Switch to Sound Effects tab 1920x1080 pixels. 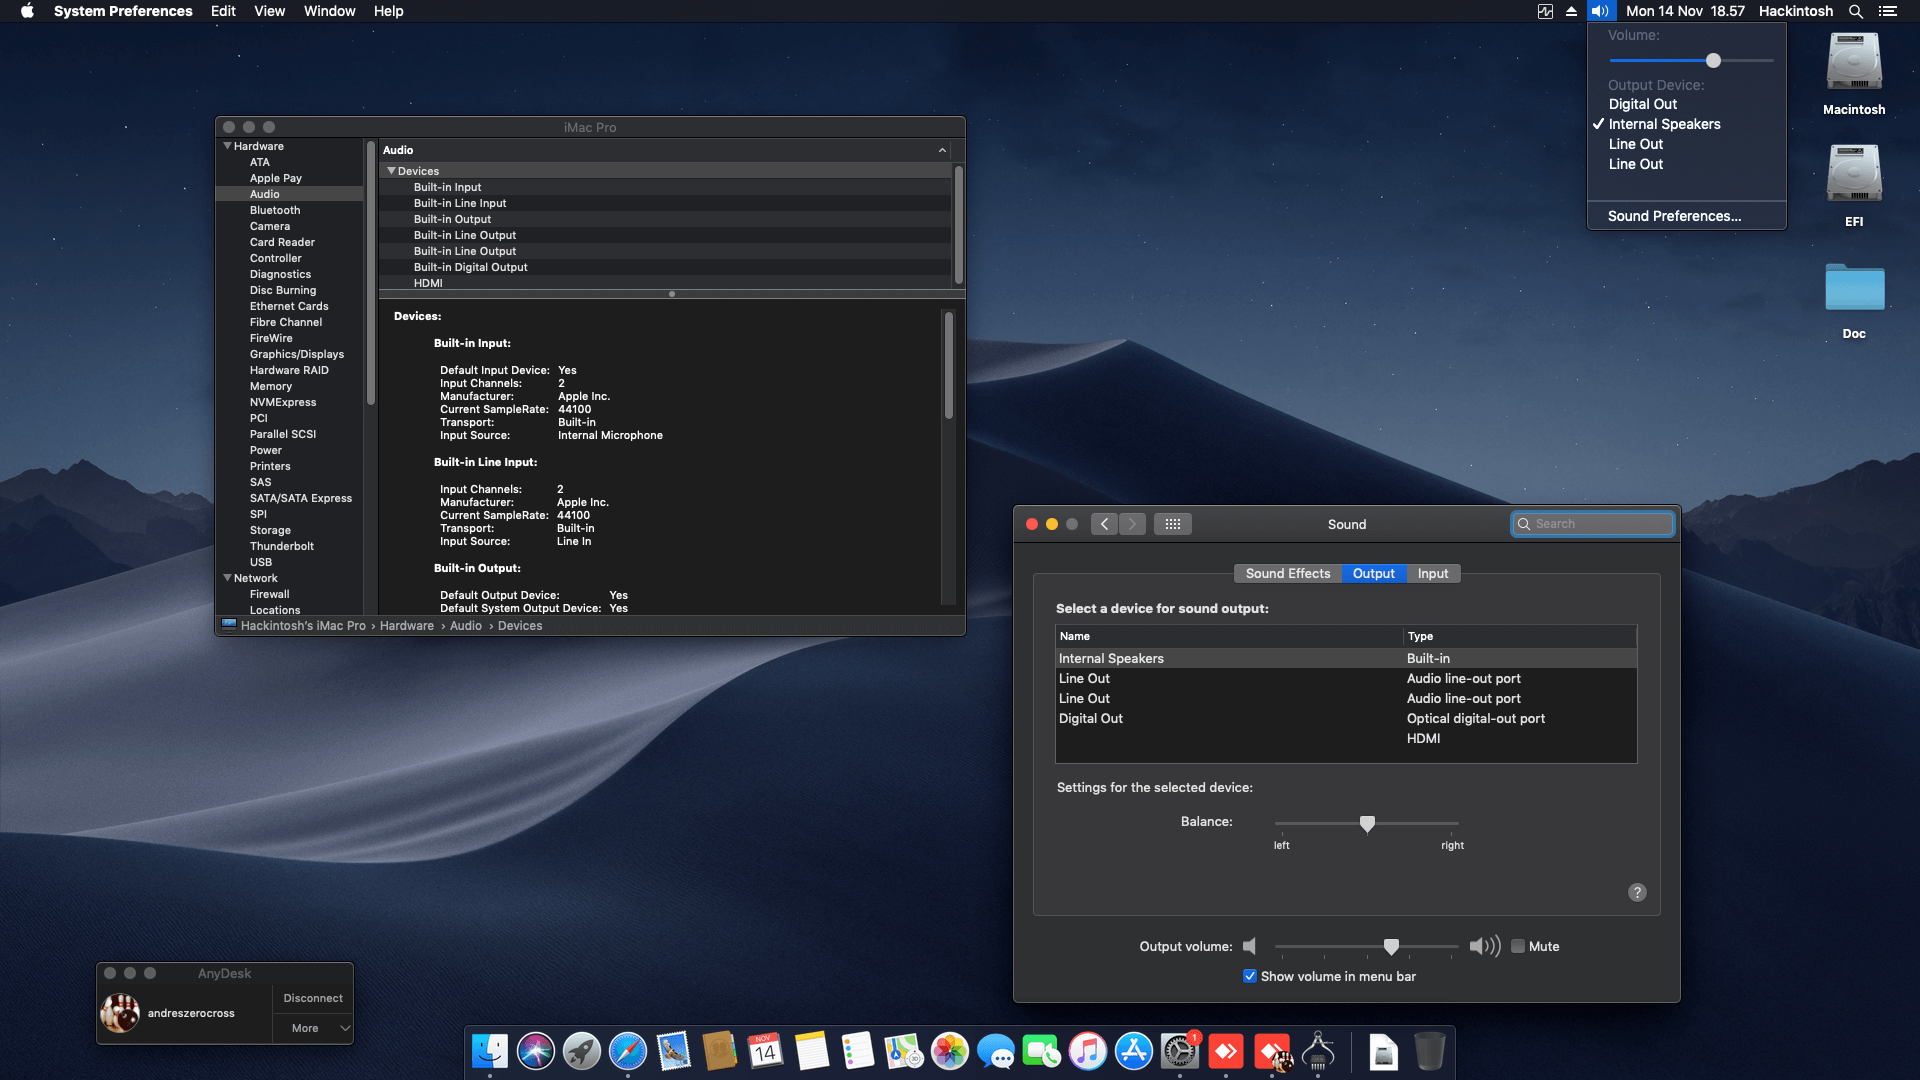[1288, 573]
